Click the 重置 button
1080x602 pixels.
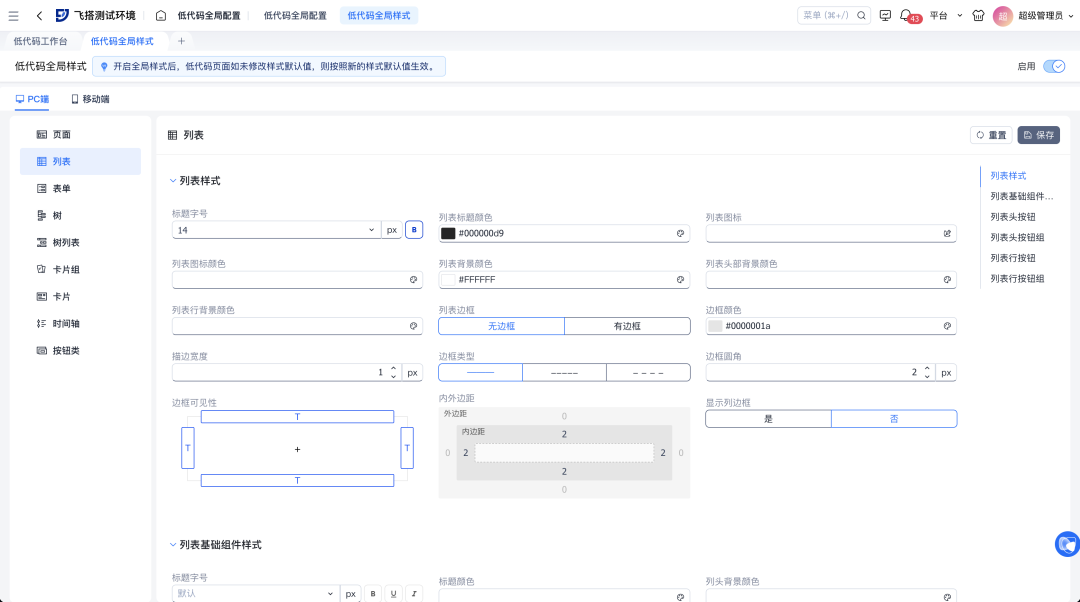click(991, 135)
